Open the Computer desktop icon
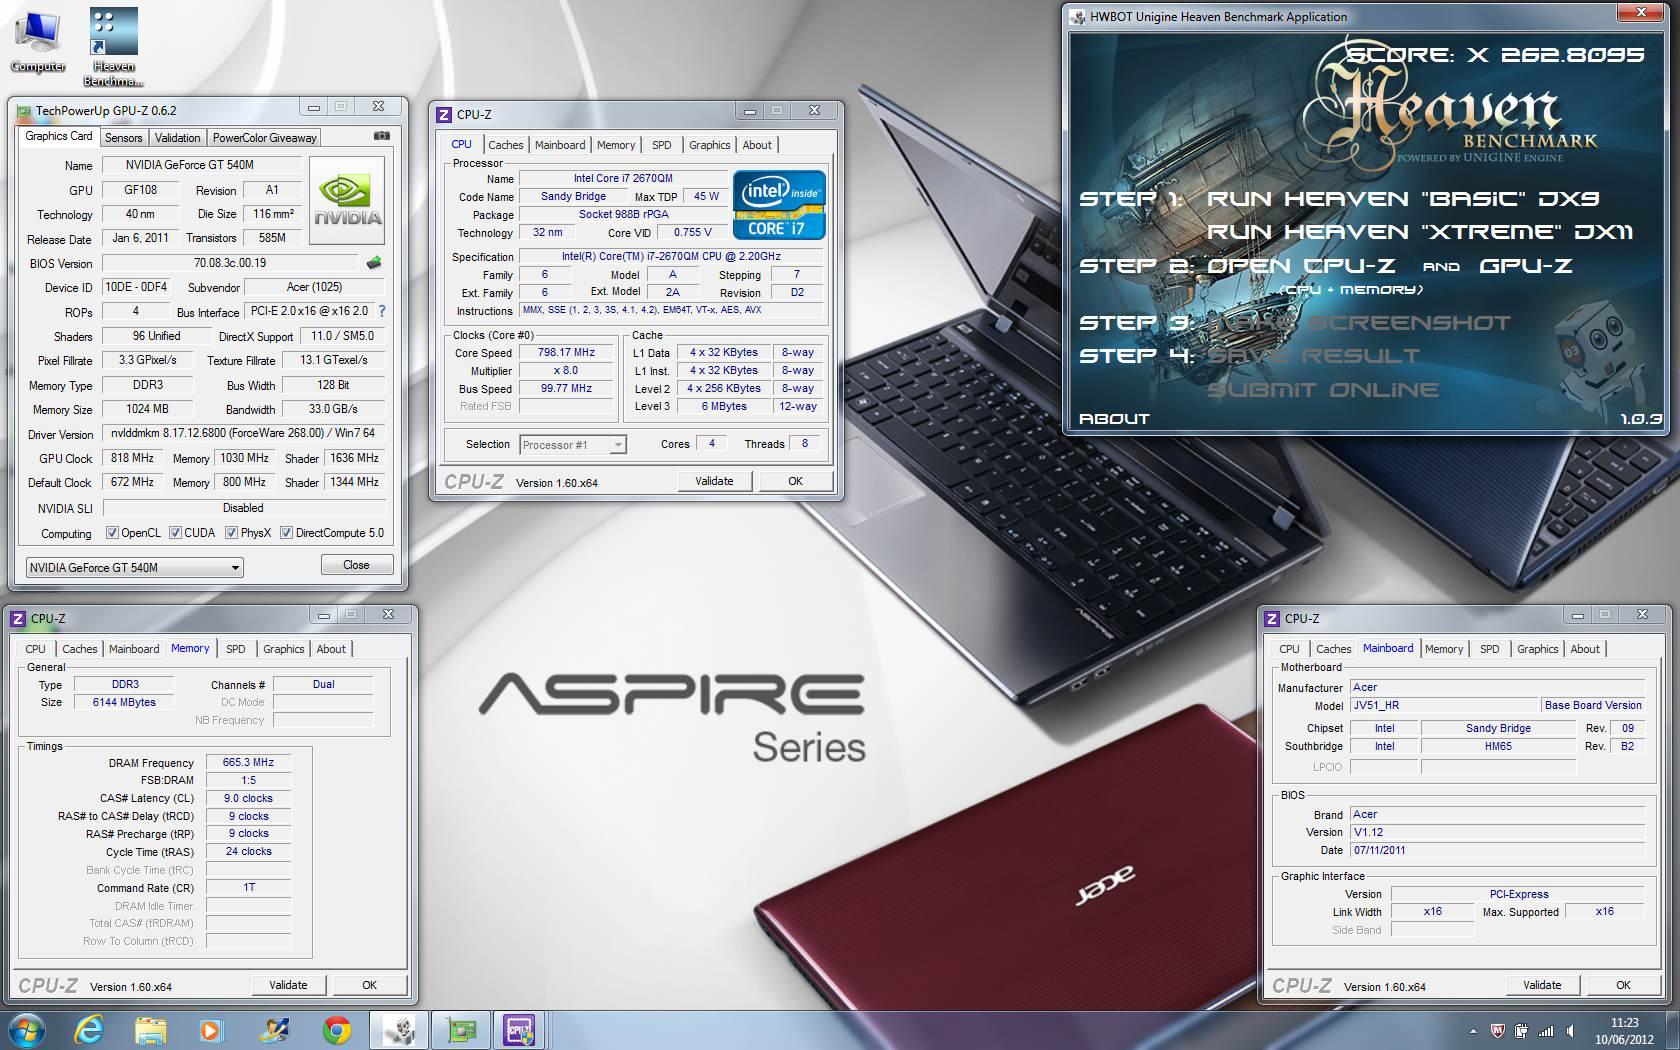The width and height of the screenshot is (1680, 1050). pyautogui.click(x=38, y=40)
